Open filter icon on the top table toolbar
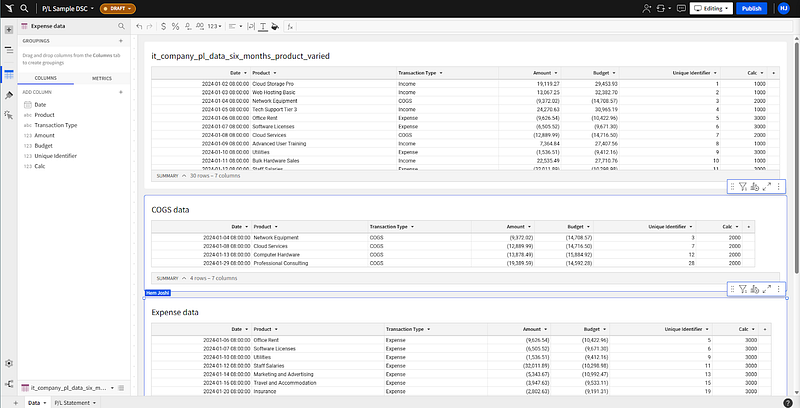The image size is (800, 408). (743, 187)
